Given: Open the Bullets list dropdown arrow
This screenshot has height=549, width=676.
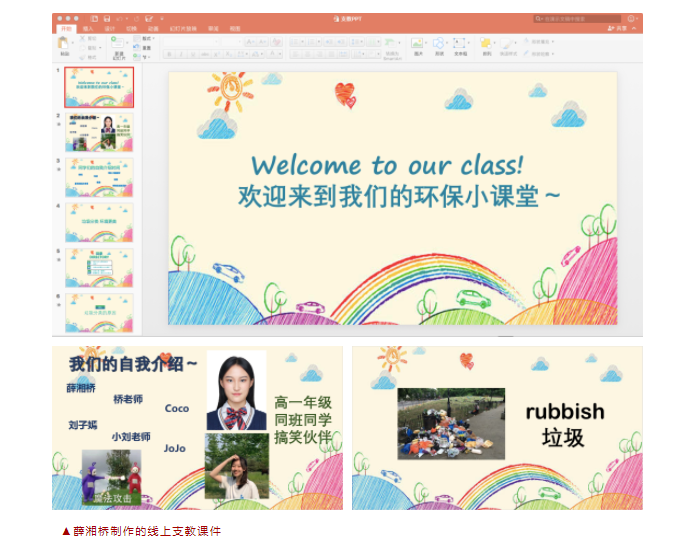Looking at the screenshot, I should pos(302,42).
